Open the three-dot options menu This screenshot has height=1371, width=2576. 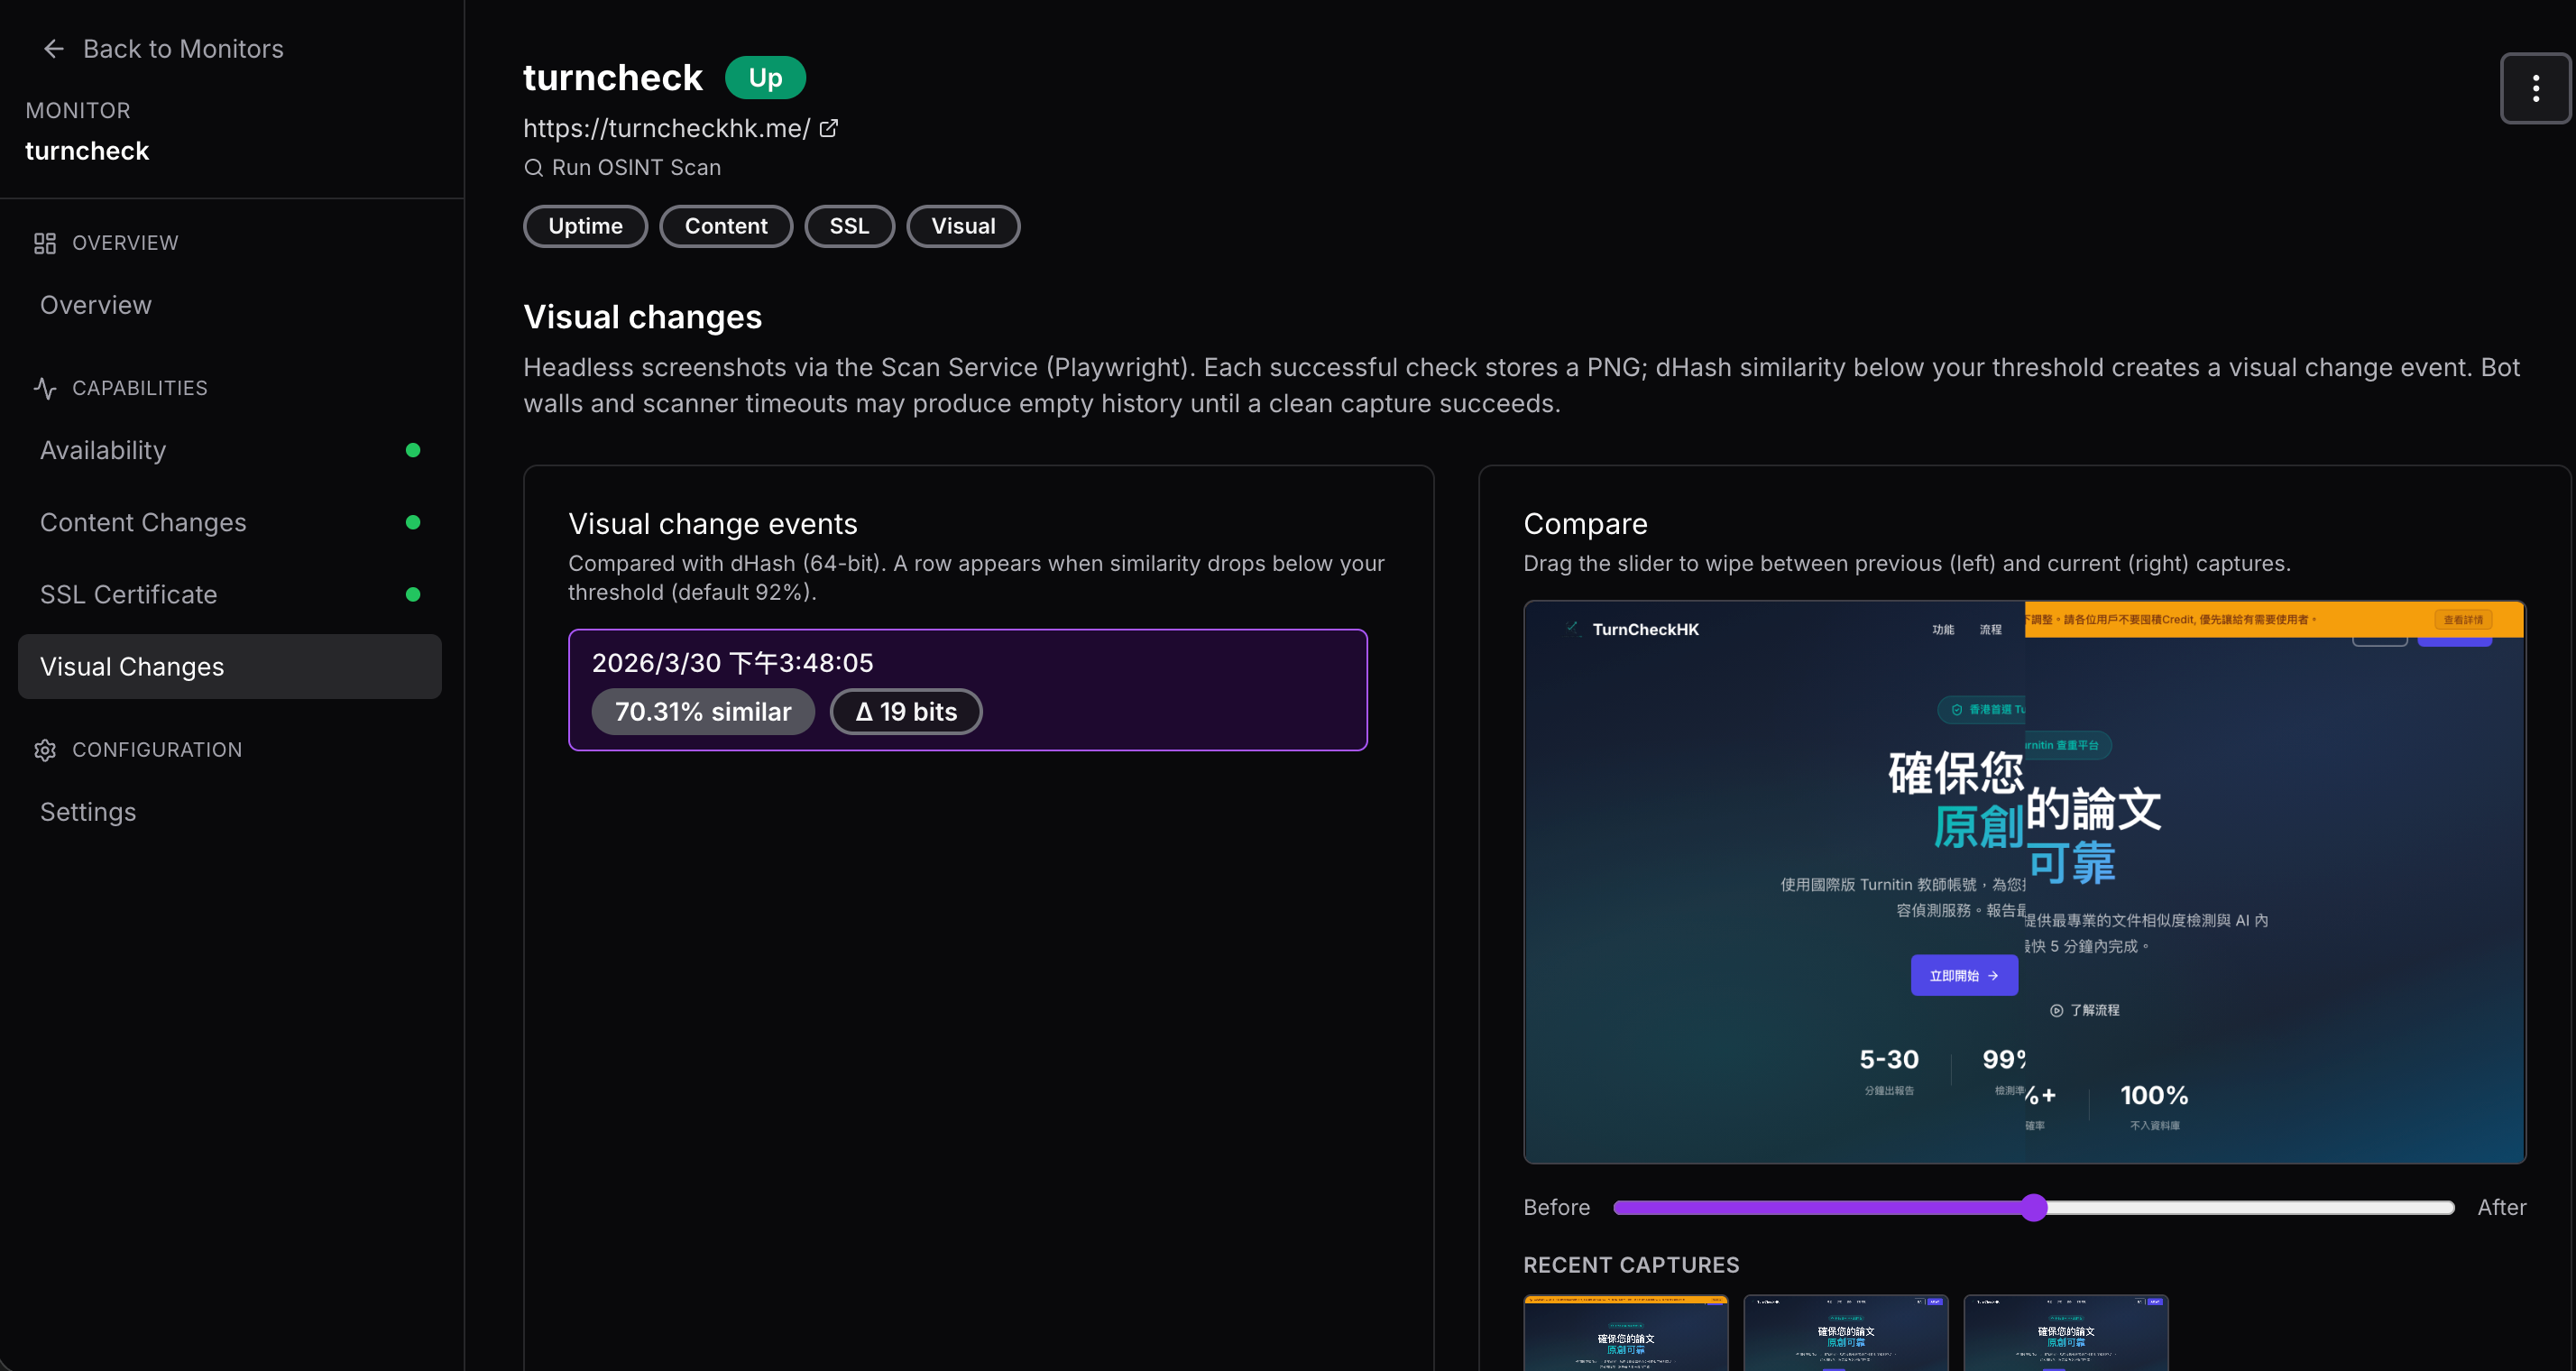pyautogui.click(x=2535, y=88)
